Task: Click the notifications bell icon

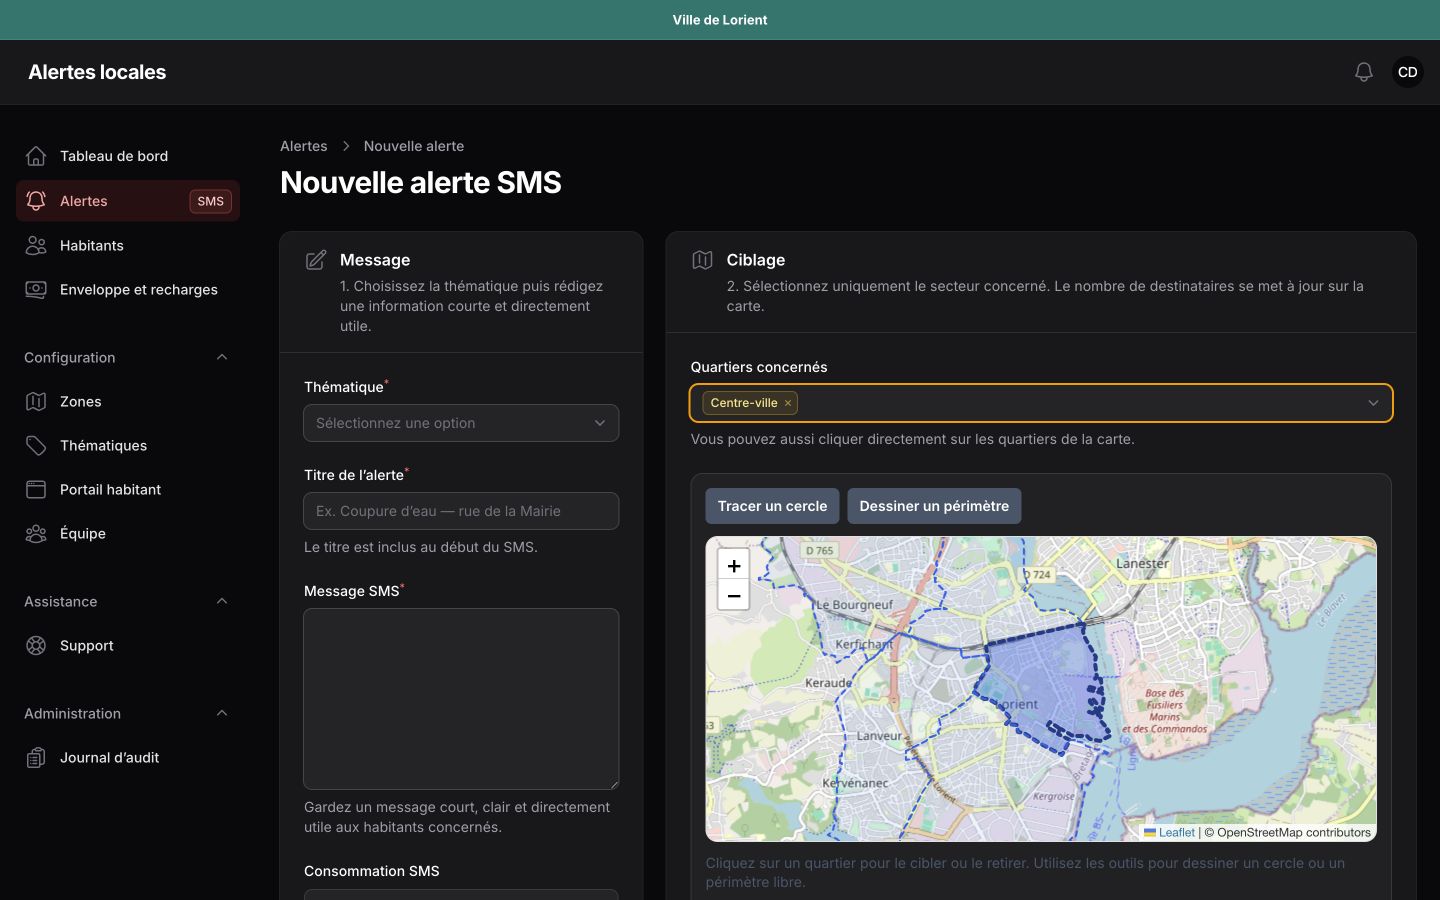Action: (1364, 72)
